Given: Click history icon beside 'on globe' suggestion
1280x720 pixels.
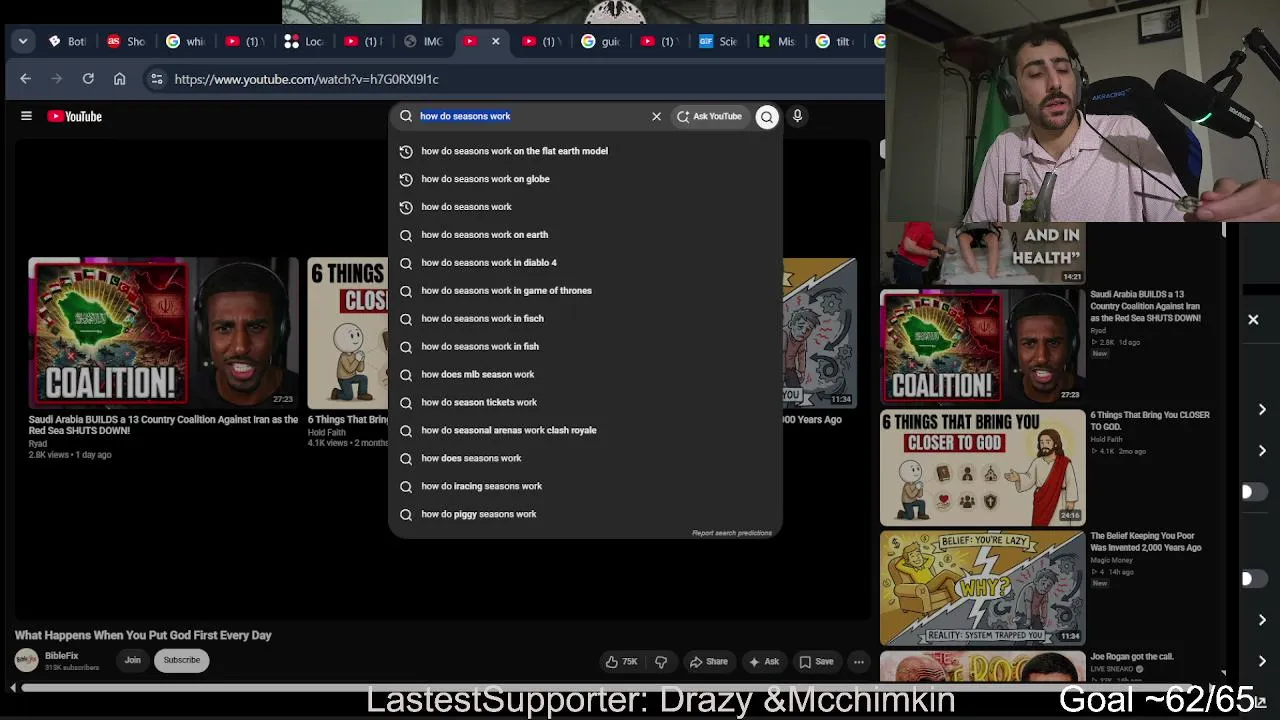Looking at the screenshot, I should coord(405,179).
